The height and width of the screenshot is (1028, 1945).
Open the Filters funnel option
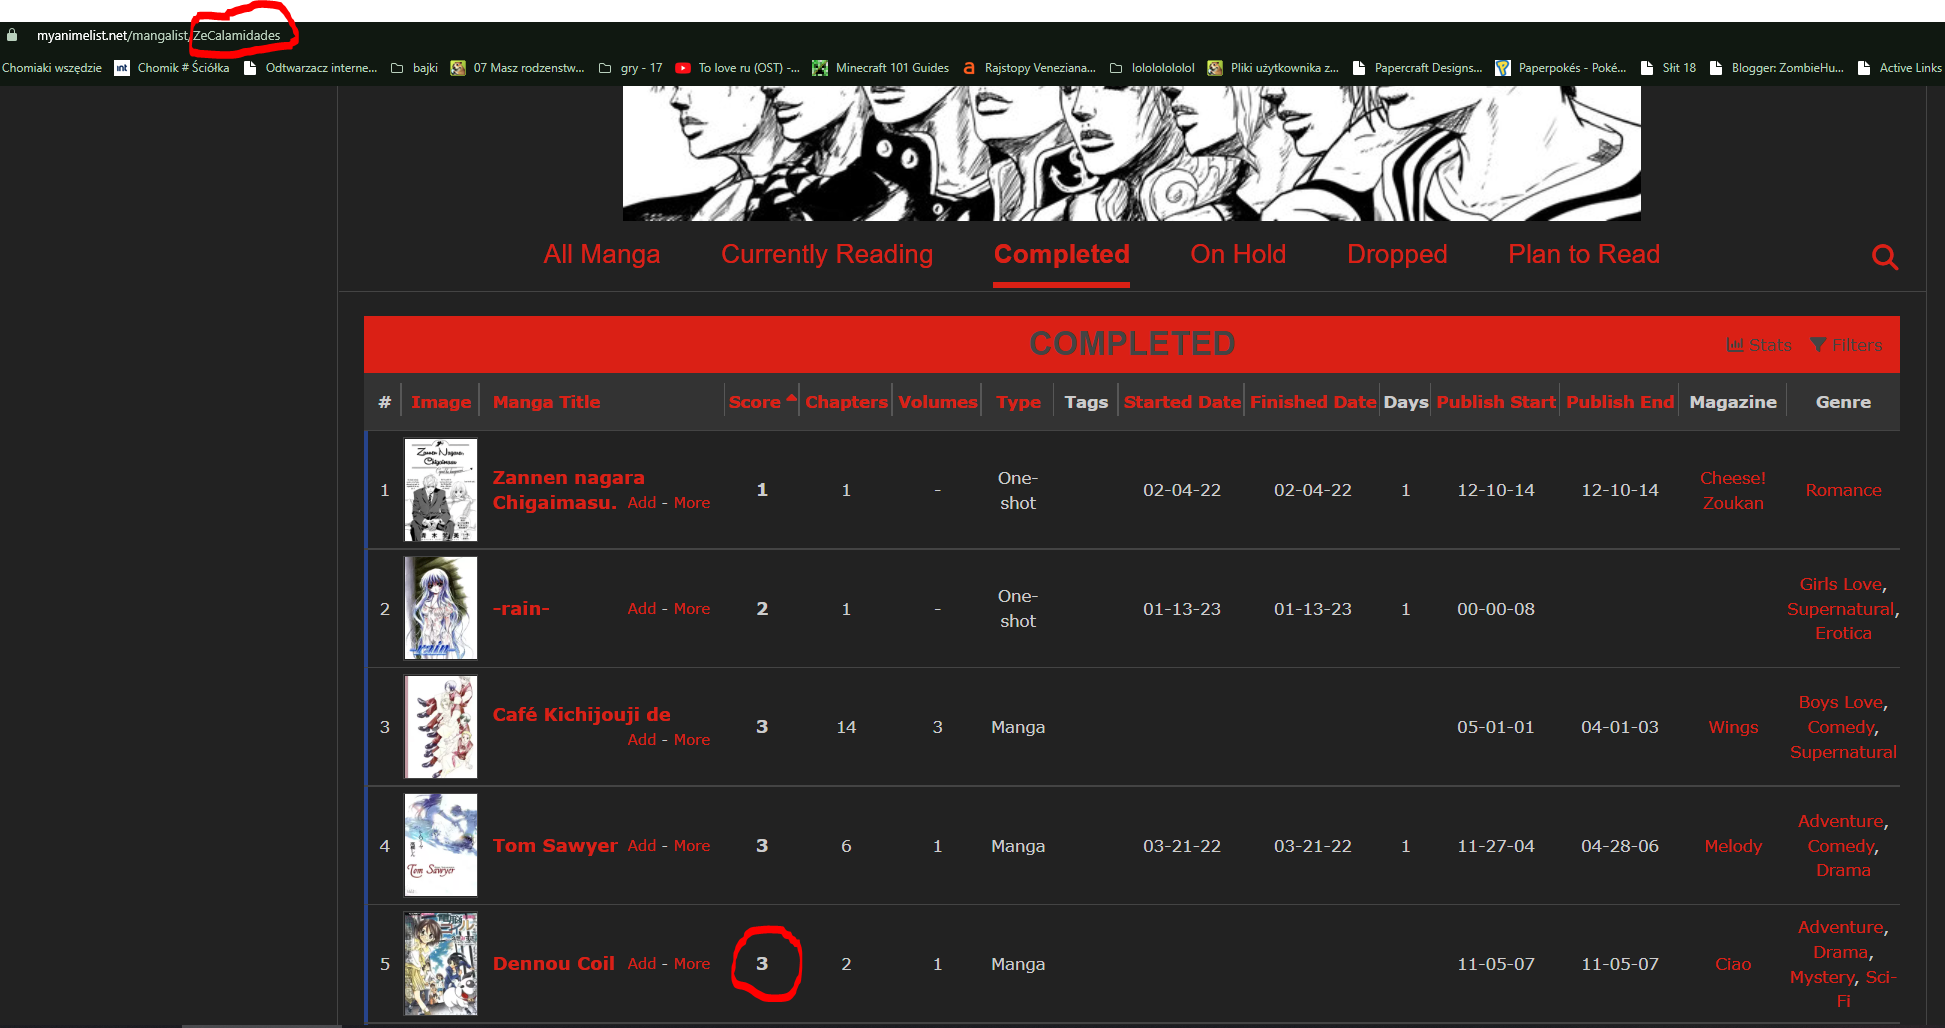click(x=1846, y=345)
